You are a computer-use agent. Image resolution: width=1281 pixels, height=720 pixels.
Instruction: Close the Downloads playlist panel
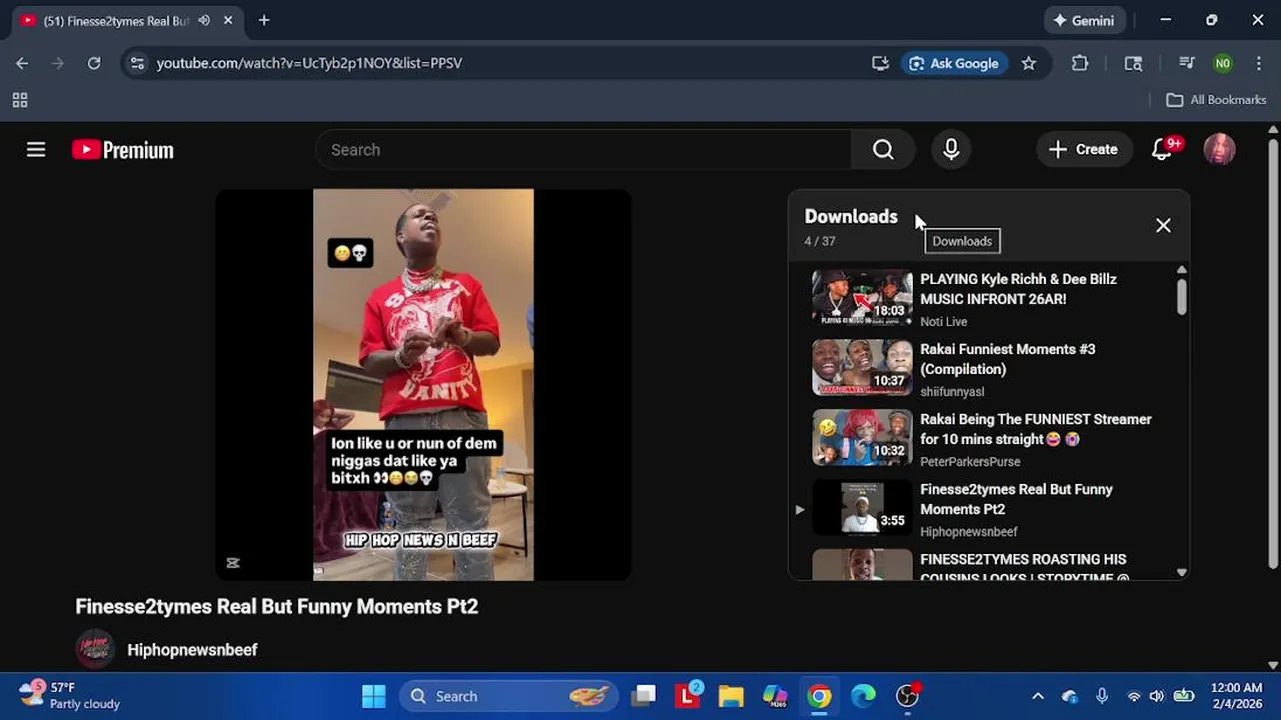(x=1163, y=226)
